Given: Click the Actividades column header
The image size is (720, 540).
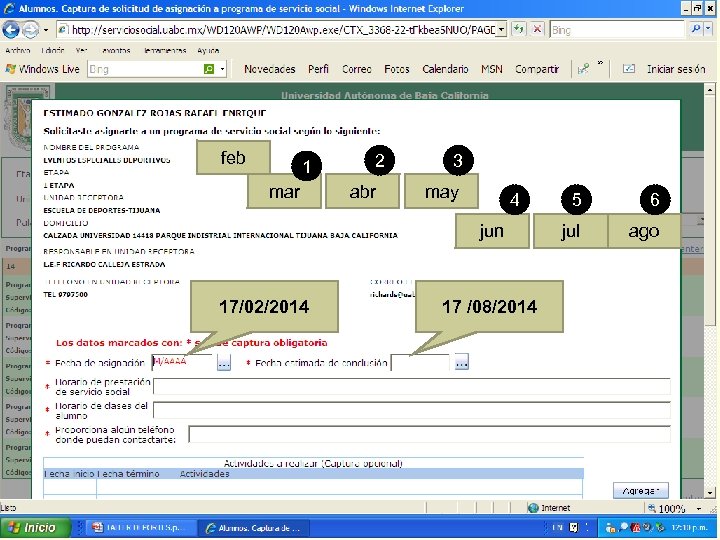Looking at the screenshot, I should pos(204,474).
